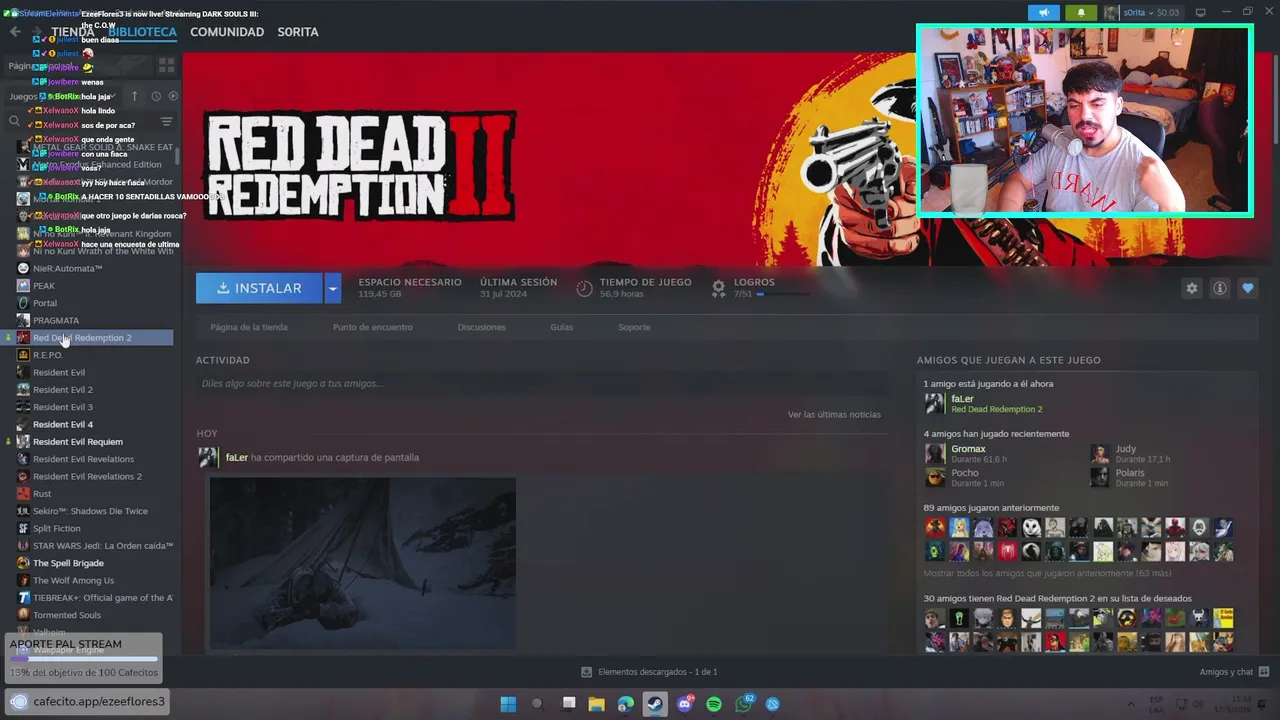Open the S0RITA profile menu

pos(298,32)
